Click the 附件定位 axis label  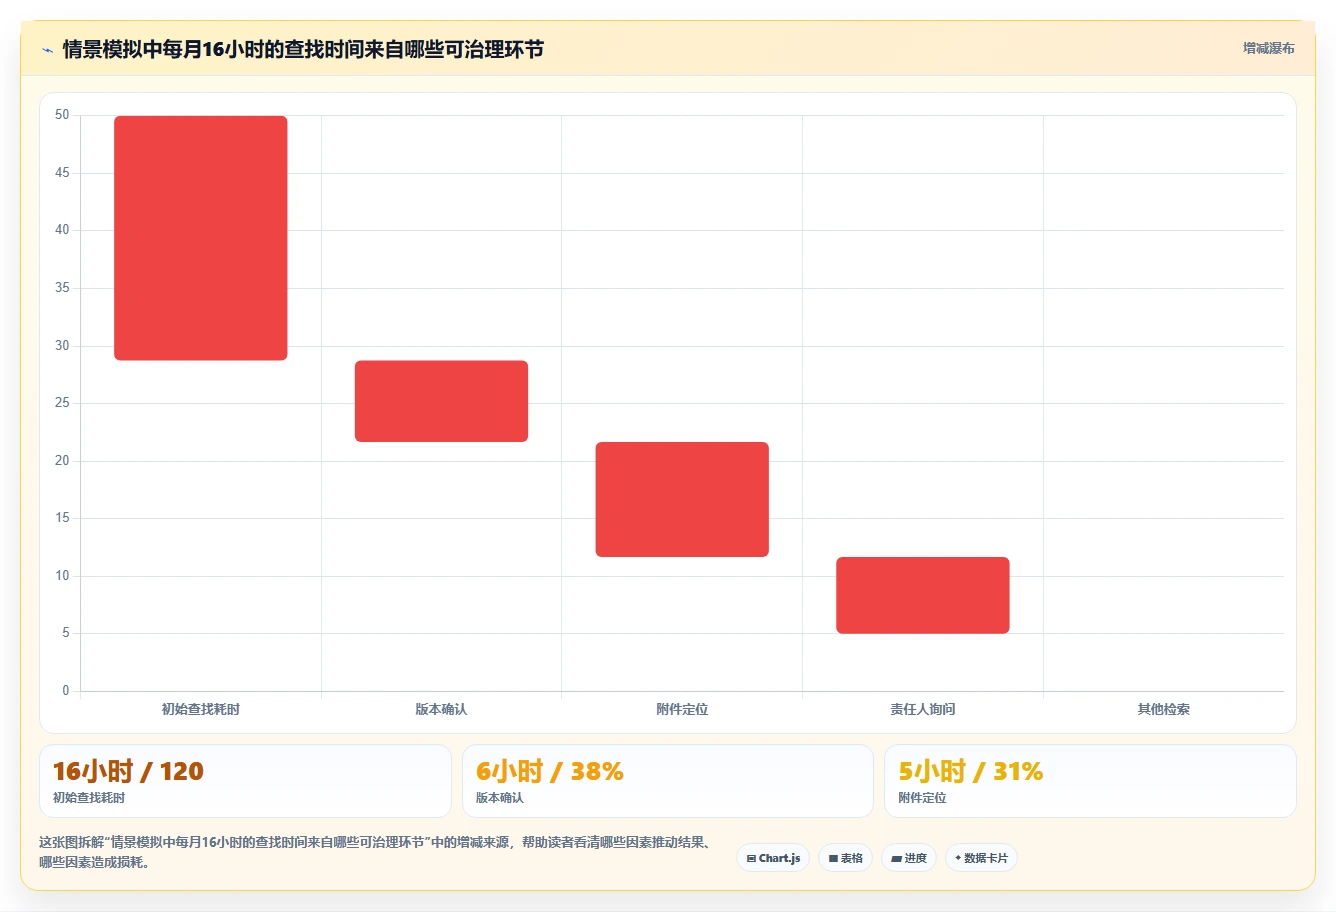(682, 709)
